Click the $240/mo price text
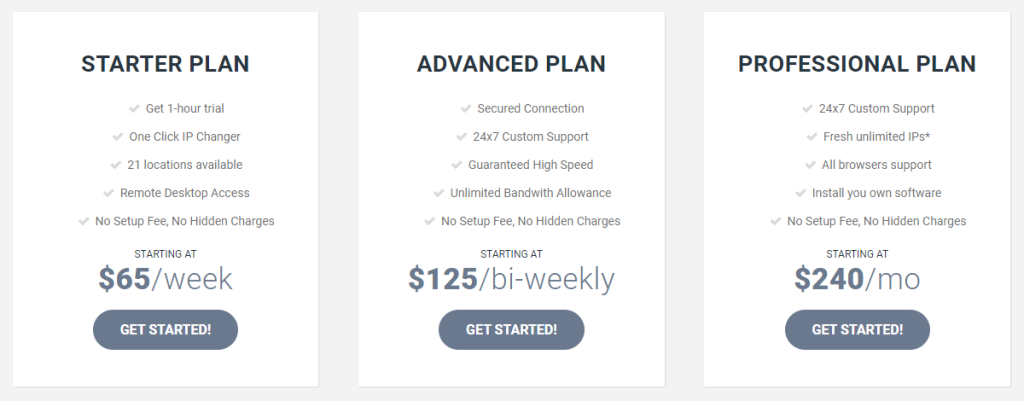 pyautogui.click(x=857, y=279)
